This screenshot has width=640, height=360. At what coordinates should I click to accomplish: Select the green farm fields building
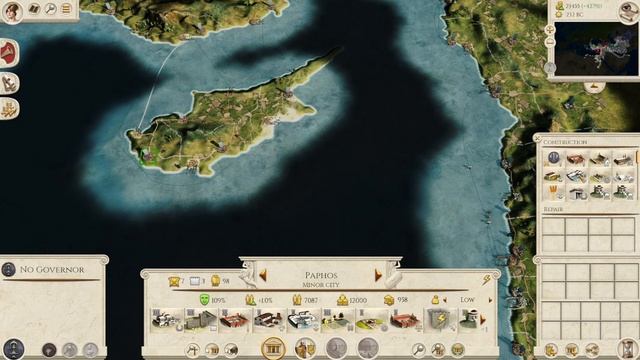click(338, 320)
